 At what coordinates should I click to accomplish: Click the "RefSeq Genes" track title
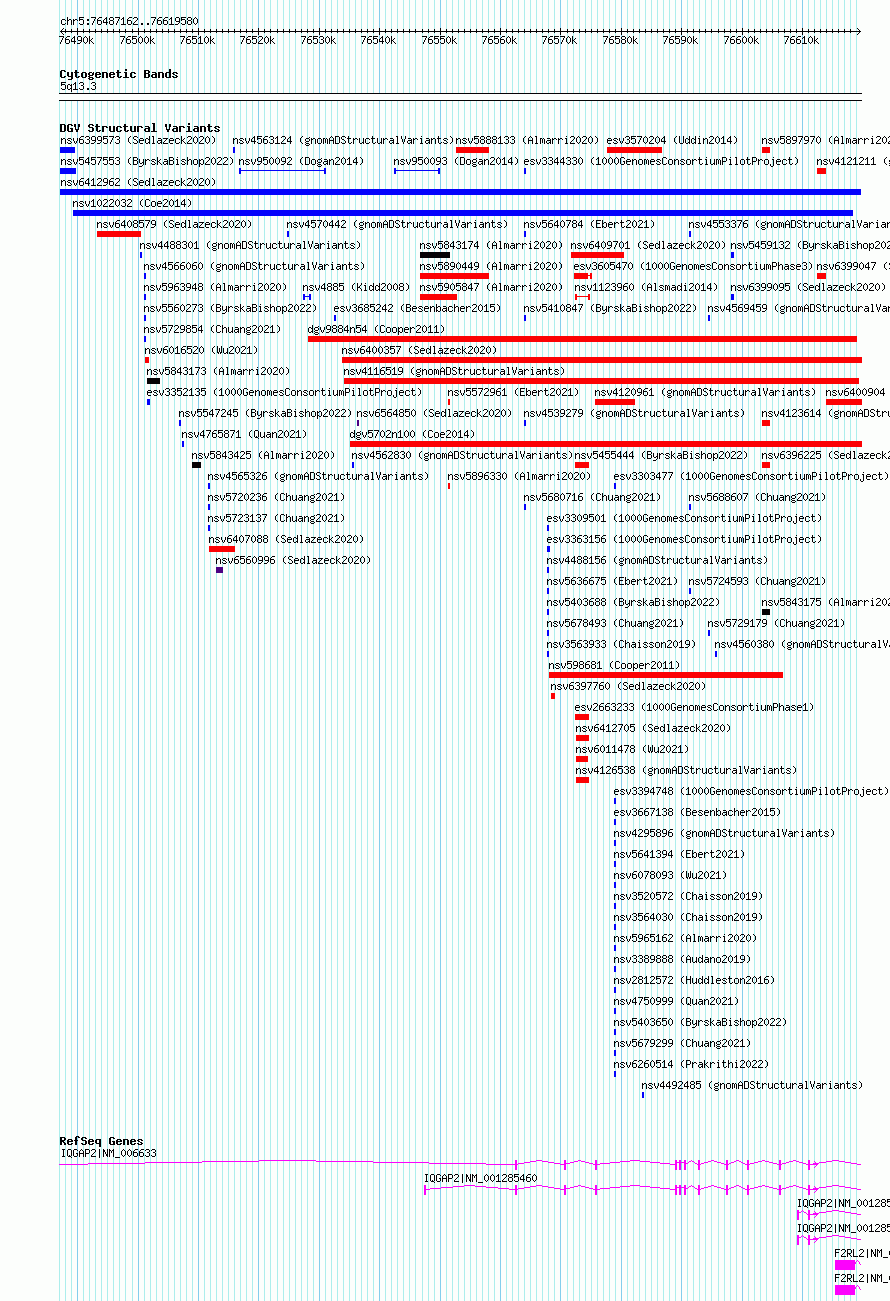coord(101,1141)
